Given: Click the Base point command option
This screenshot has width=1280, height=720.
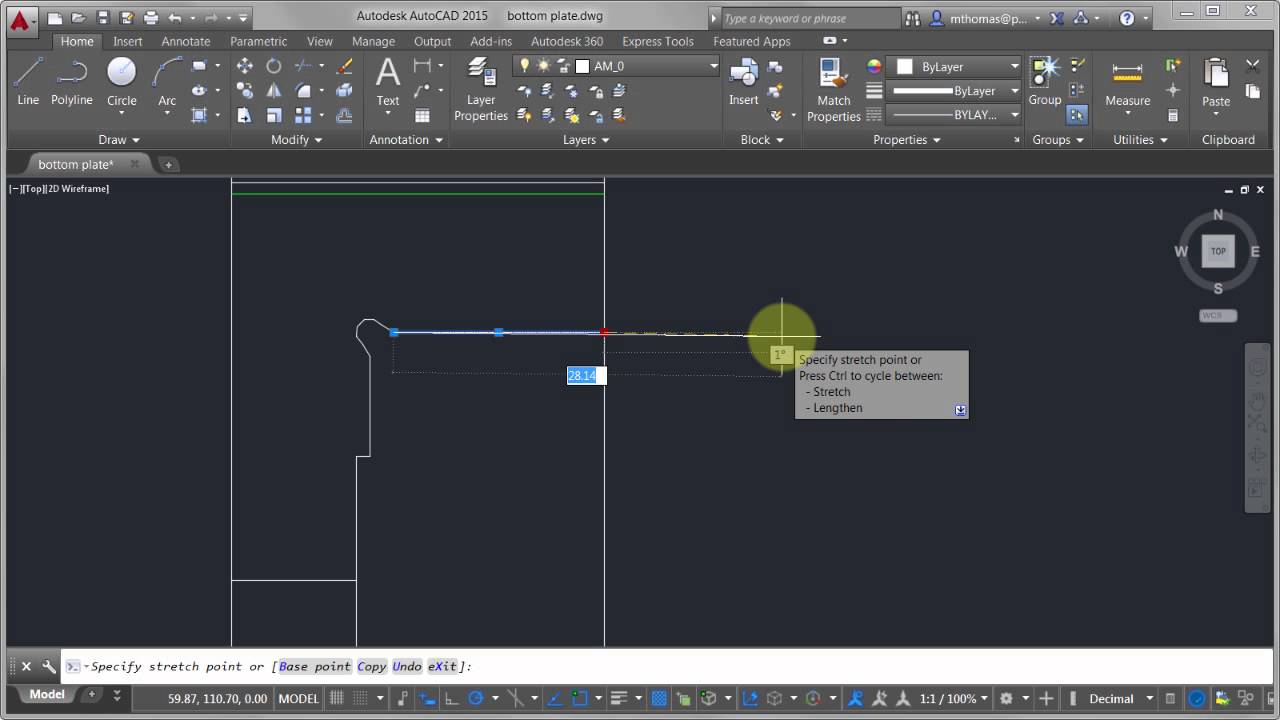Looking at the screenshot, I should point(315,666).
